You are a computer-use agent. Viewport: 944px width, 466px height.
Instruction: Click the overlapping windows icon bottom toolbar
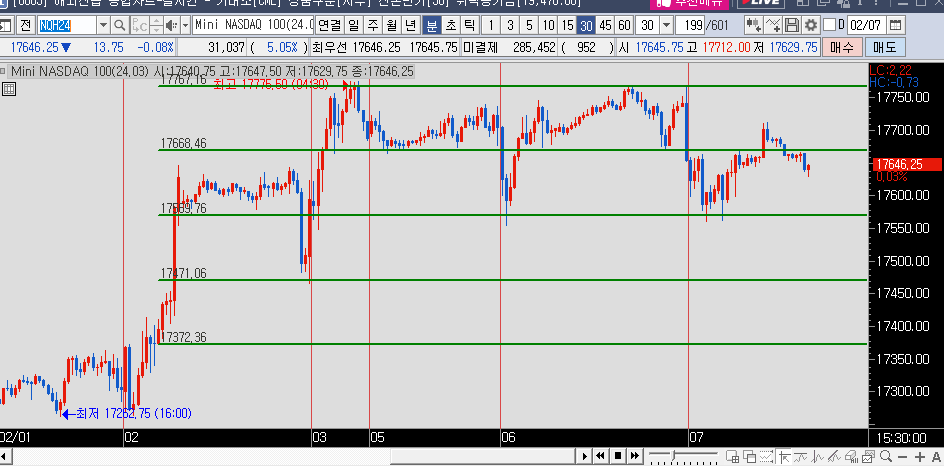click(x=750, y=456)
